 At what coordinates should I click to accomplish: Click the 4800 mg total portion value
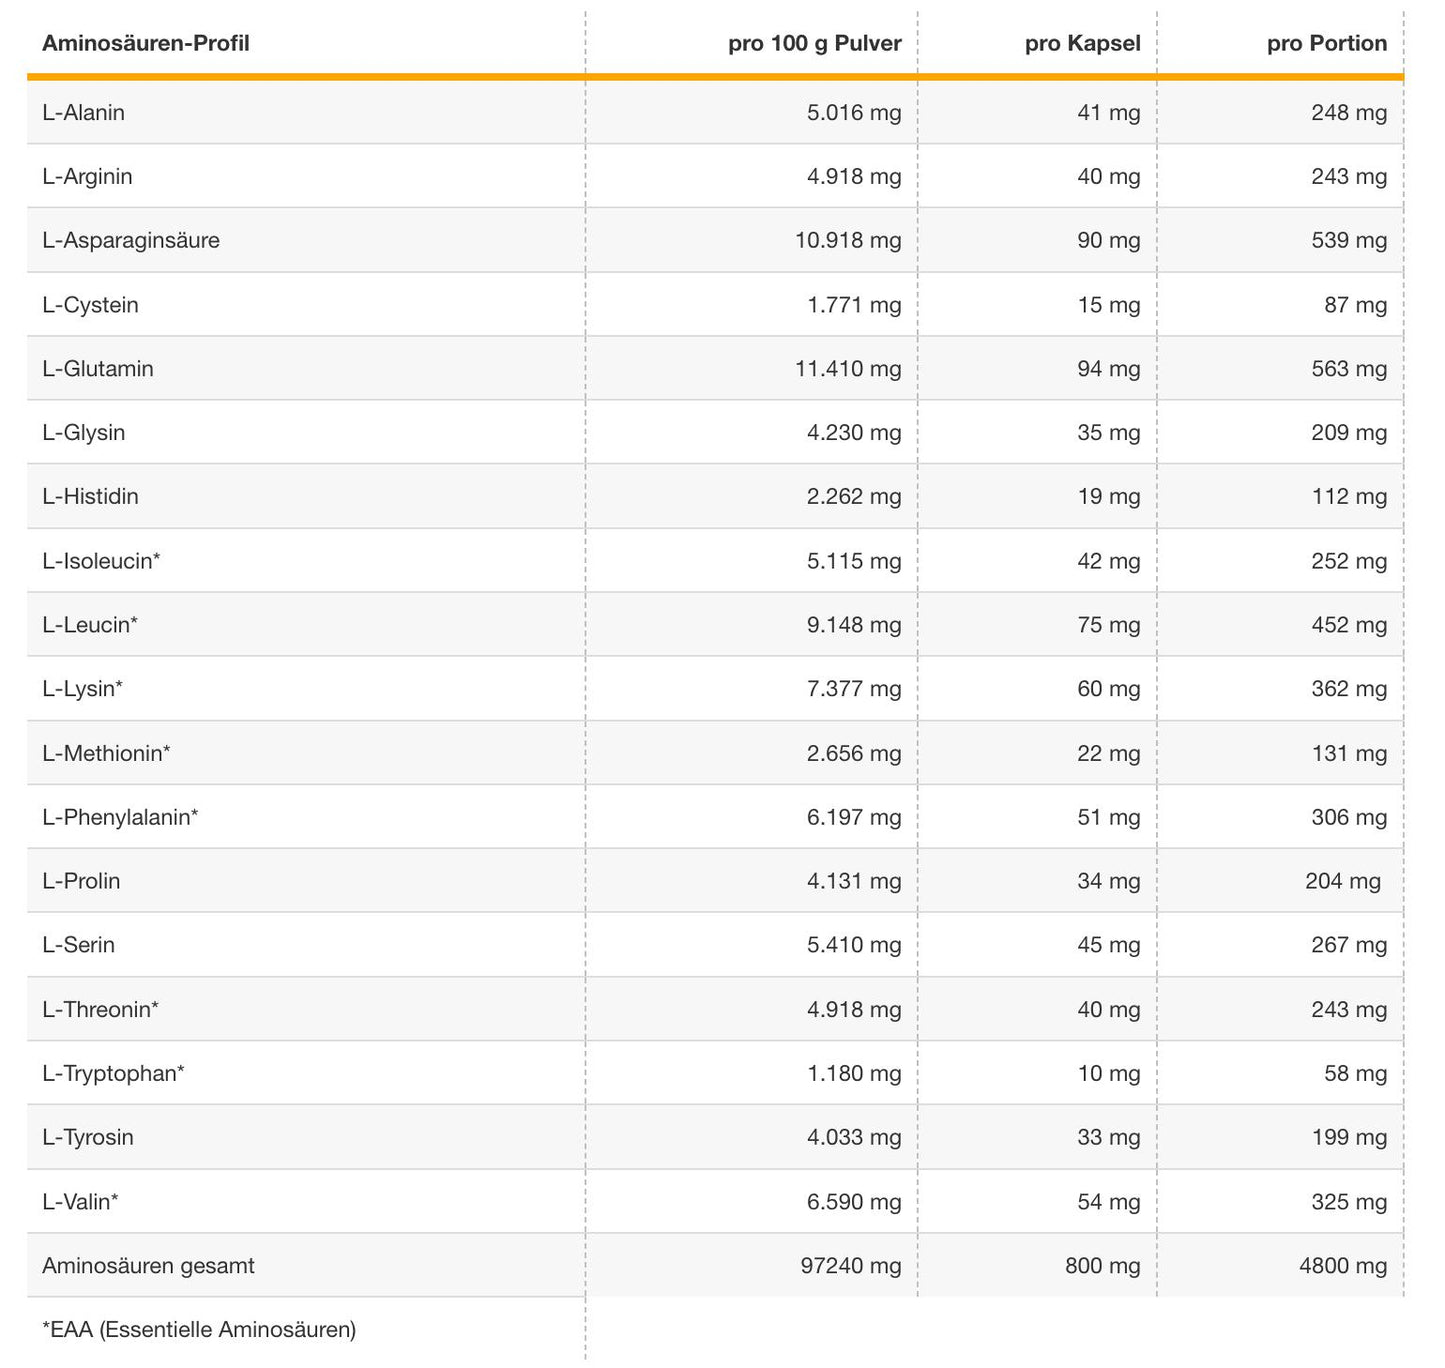pos(1343,1266)
